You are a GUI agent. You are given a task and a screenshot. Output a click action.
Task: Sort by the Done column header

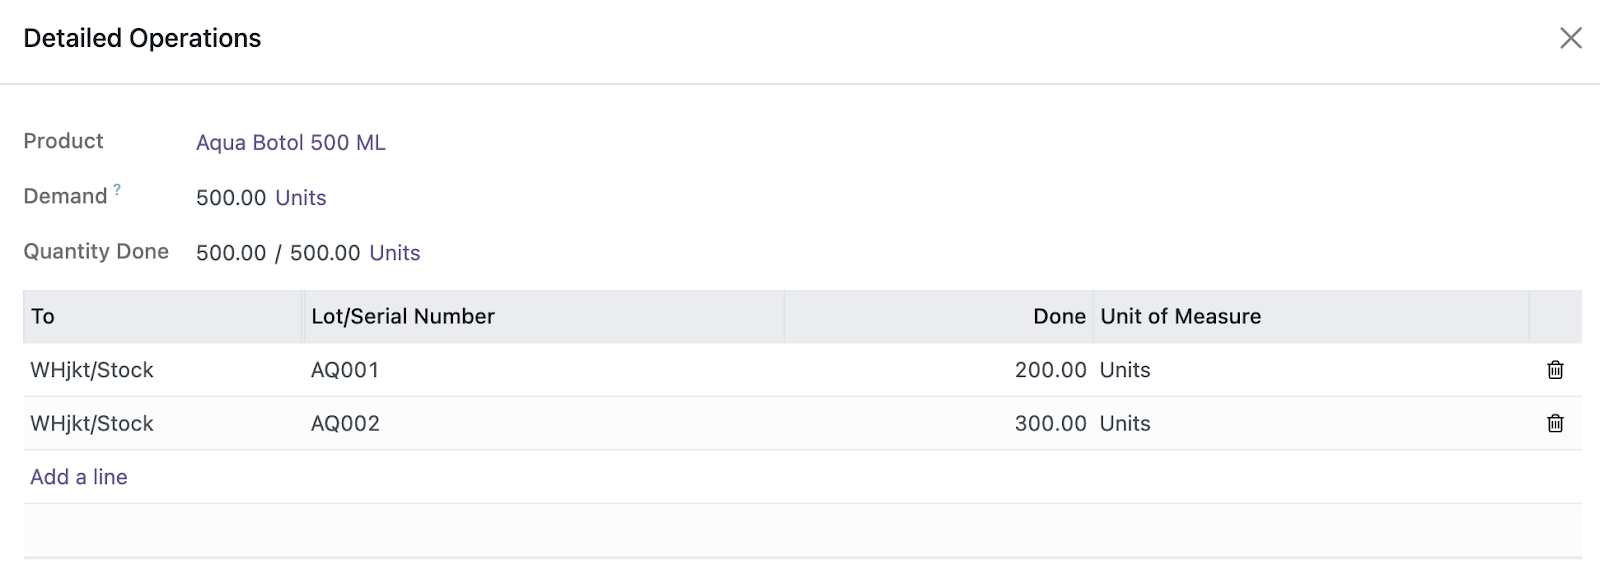tap(939, 317)
